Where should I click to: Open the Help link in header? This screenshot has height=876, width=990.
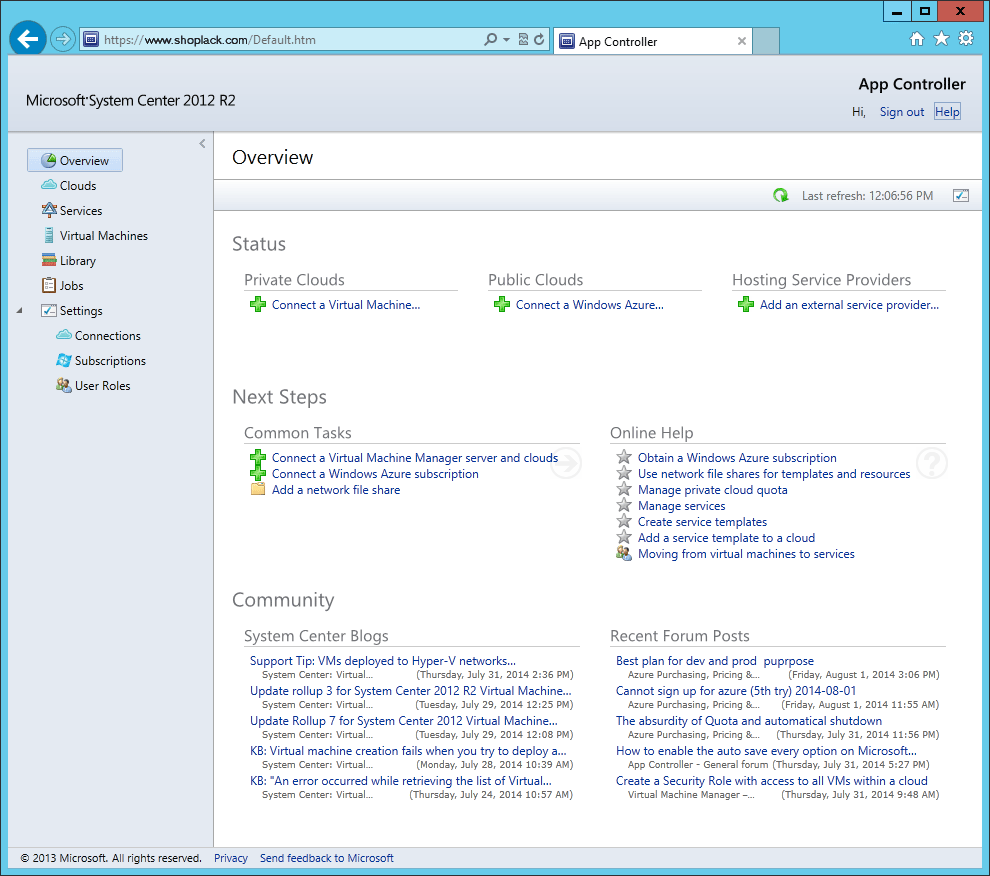[947, 112]
